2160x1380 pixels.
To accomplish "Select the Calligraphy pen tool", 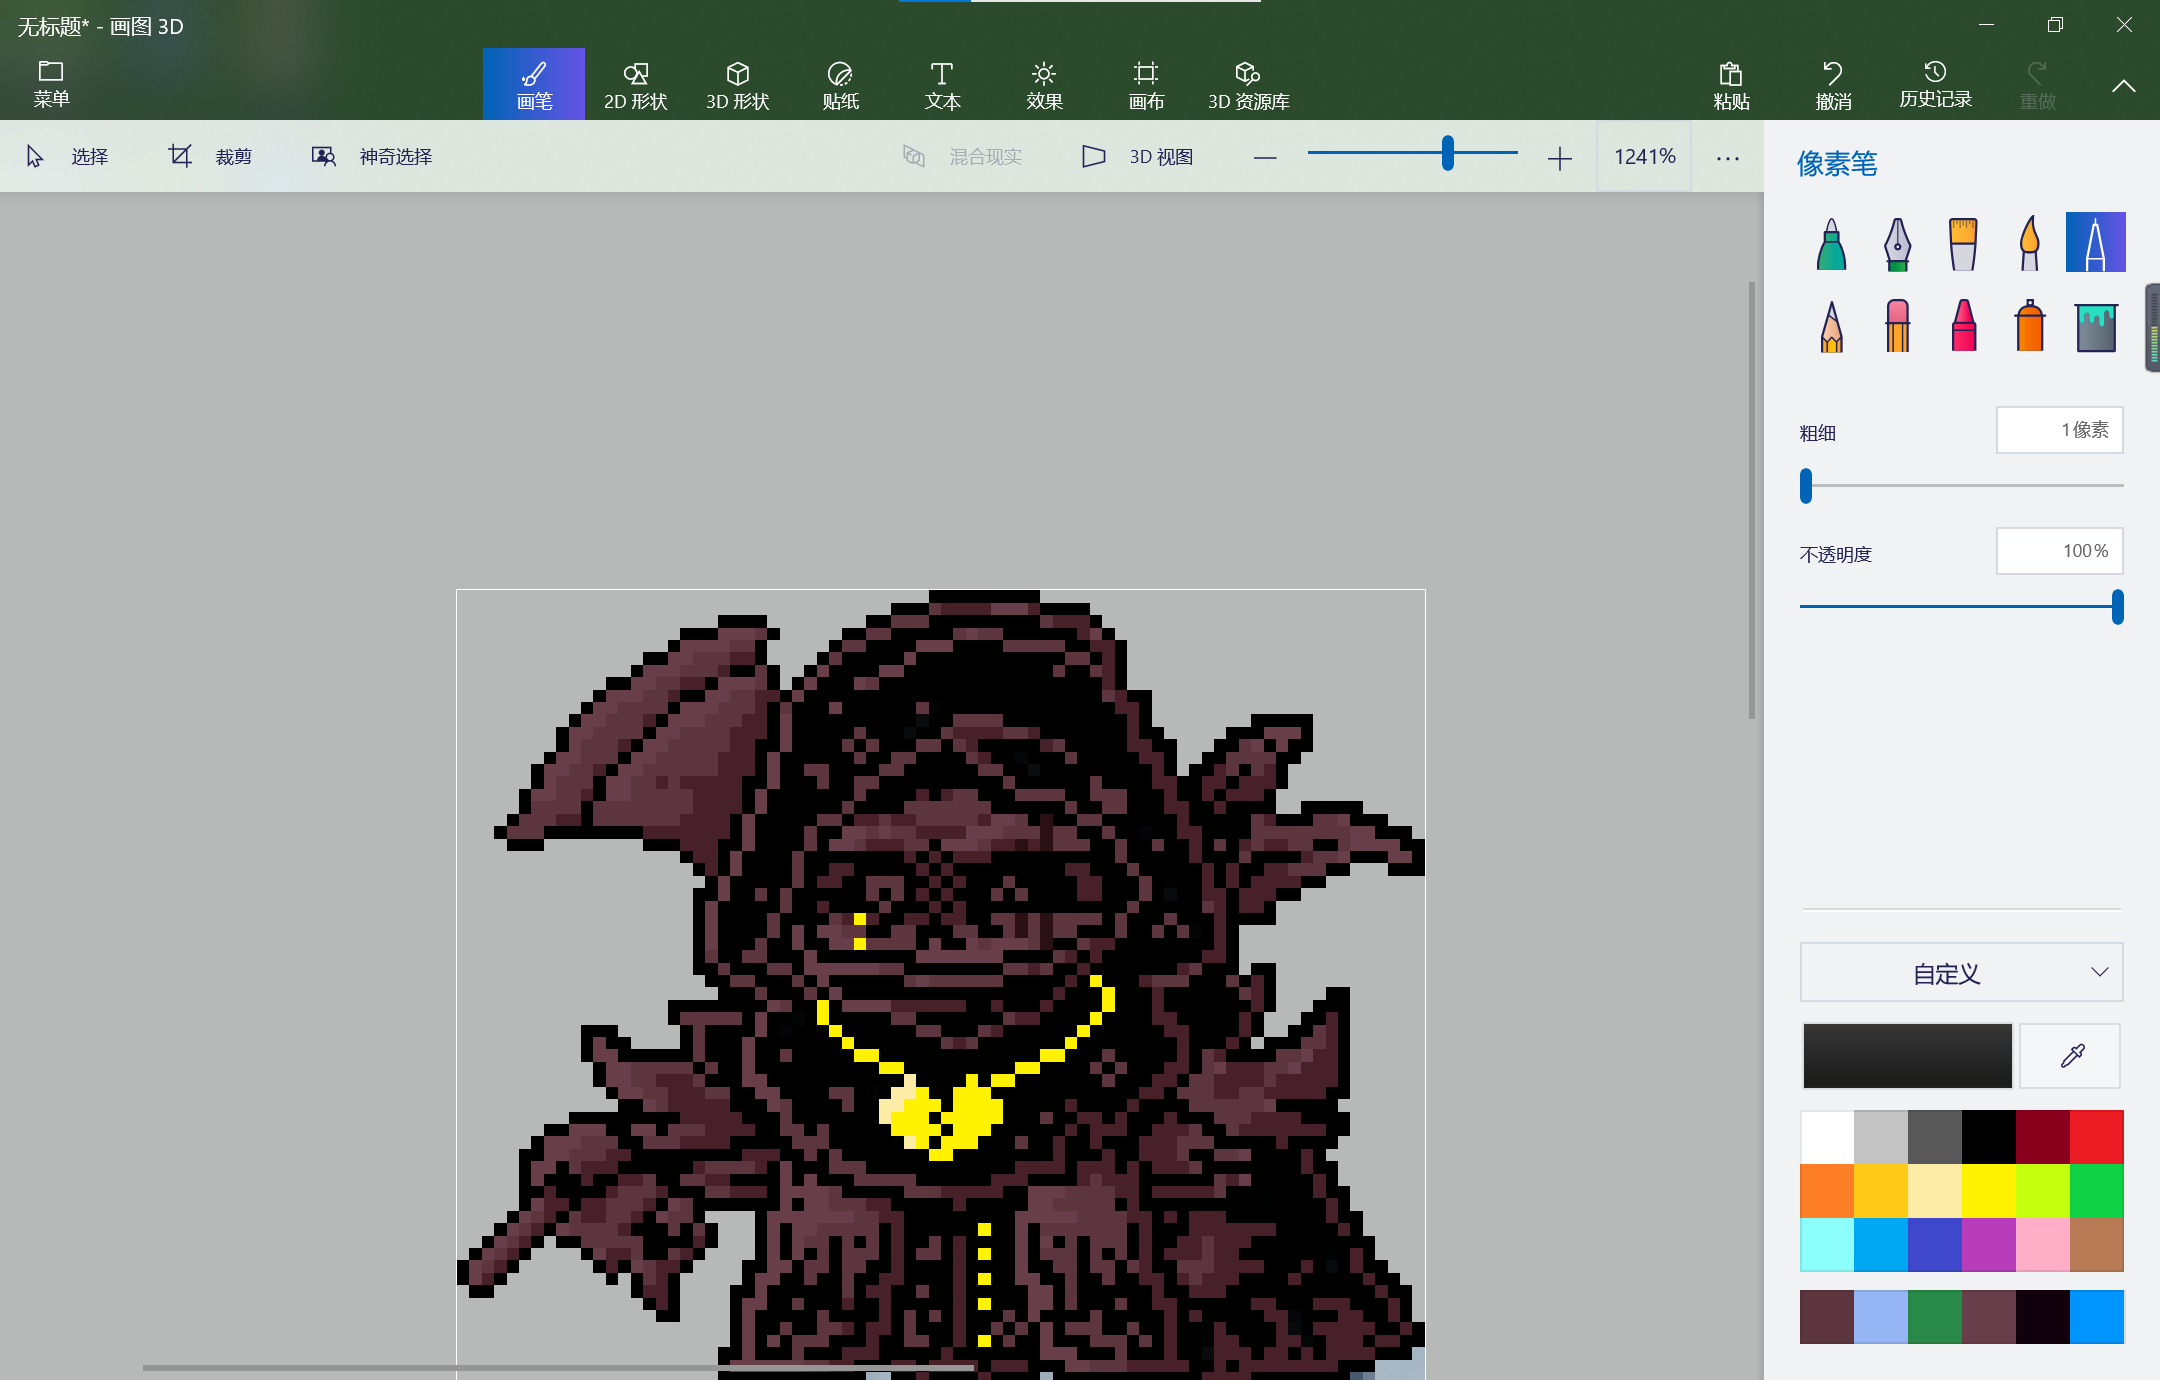I will click(x=1897, y=243).
